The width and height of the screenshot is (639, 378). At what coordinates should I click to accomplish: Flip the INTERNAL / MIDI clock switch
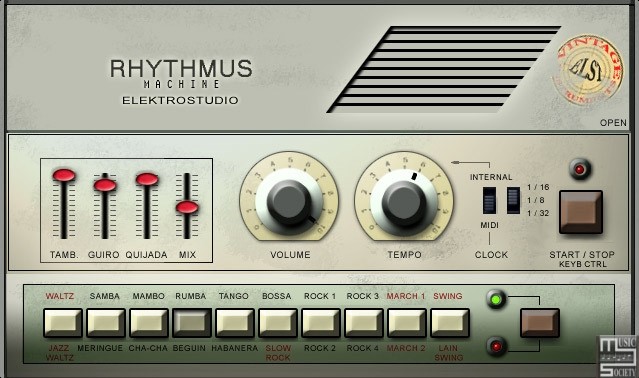[489, 200]
